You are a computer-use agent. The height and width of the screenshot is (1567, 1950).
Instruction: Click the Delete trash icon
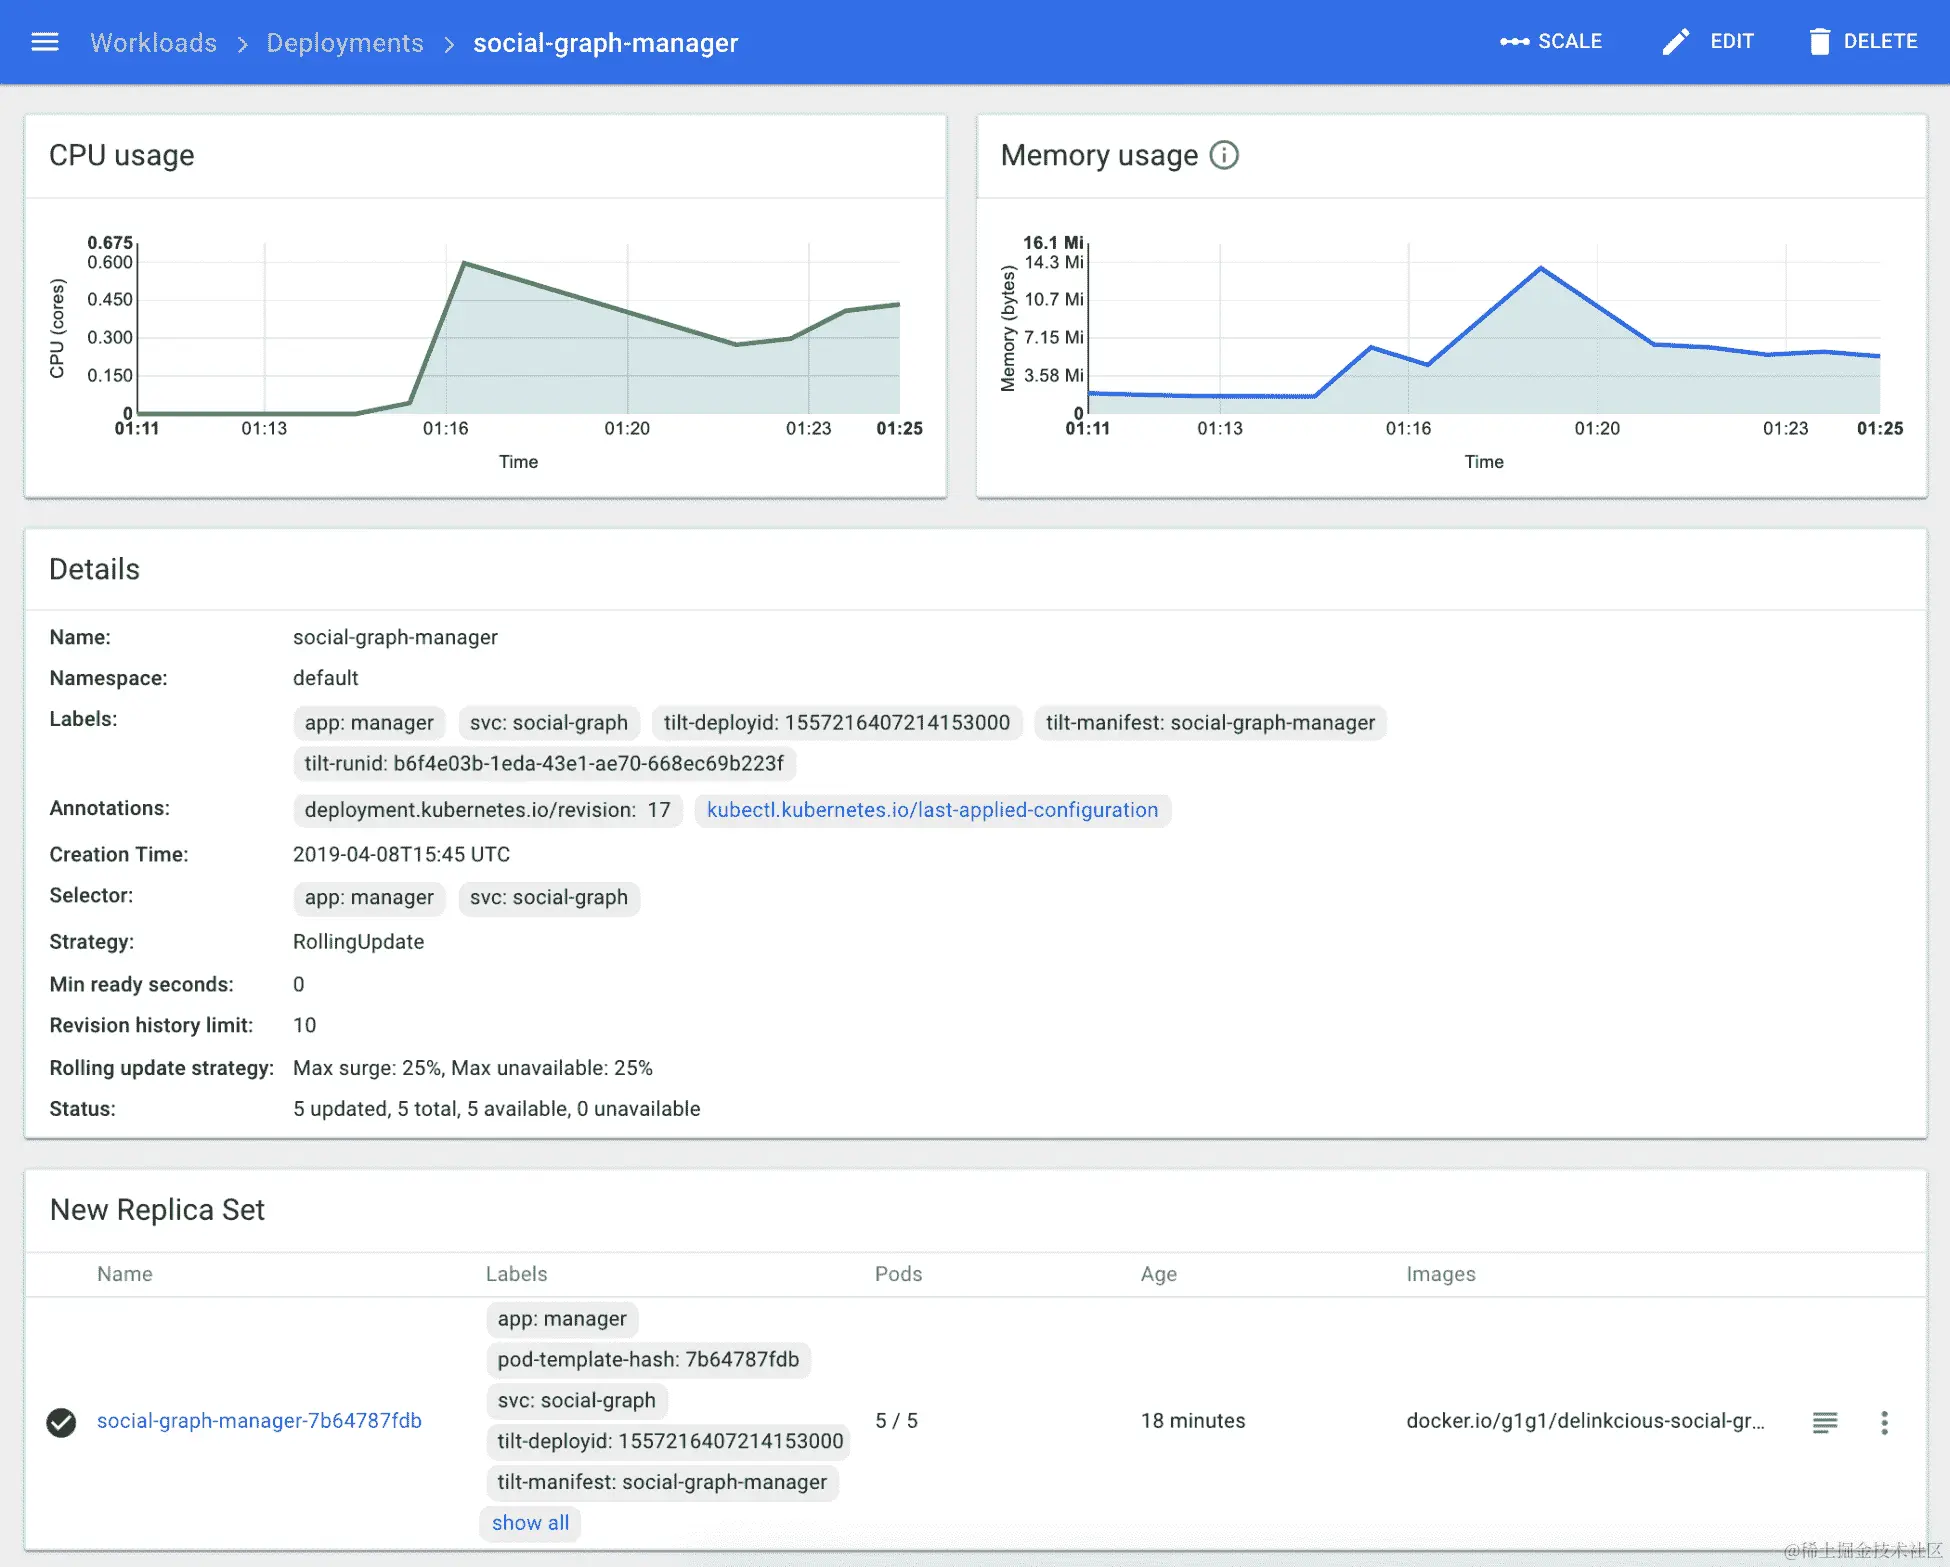1819,42
